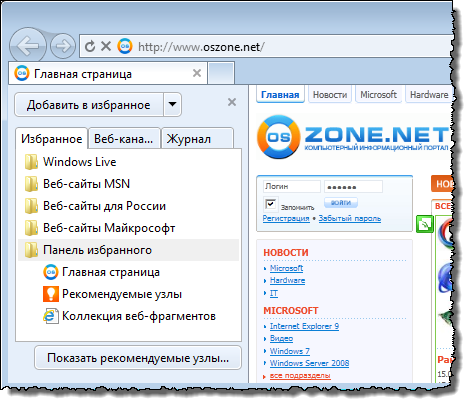Screen dimensions: 472x406
Task: Open the Регистрация link
Action: pyautogui.click(x=286, y=219)
